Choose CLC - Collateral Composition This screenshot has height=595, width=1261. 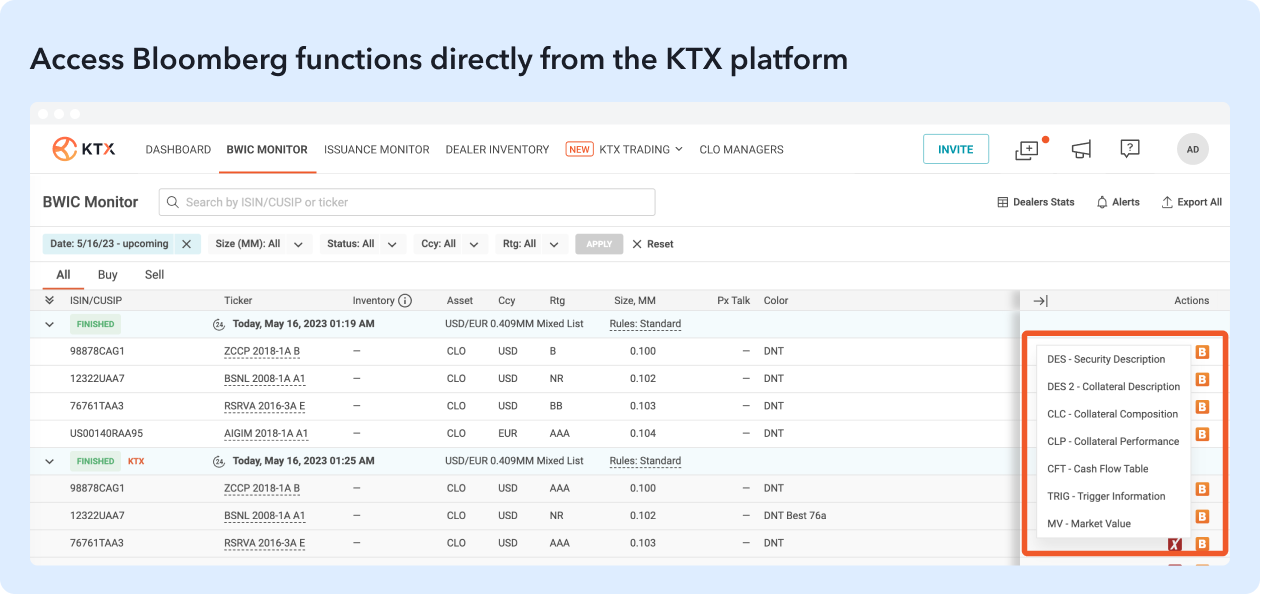point(1113,414)
